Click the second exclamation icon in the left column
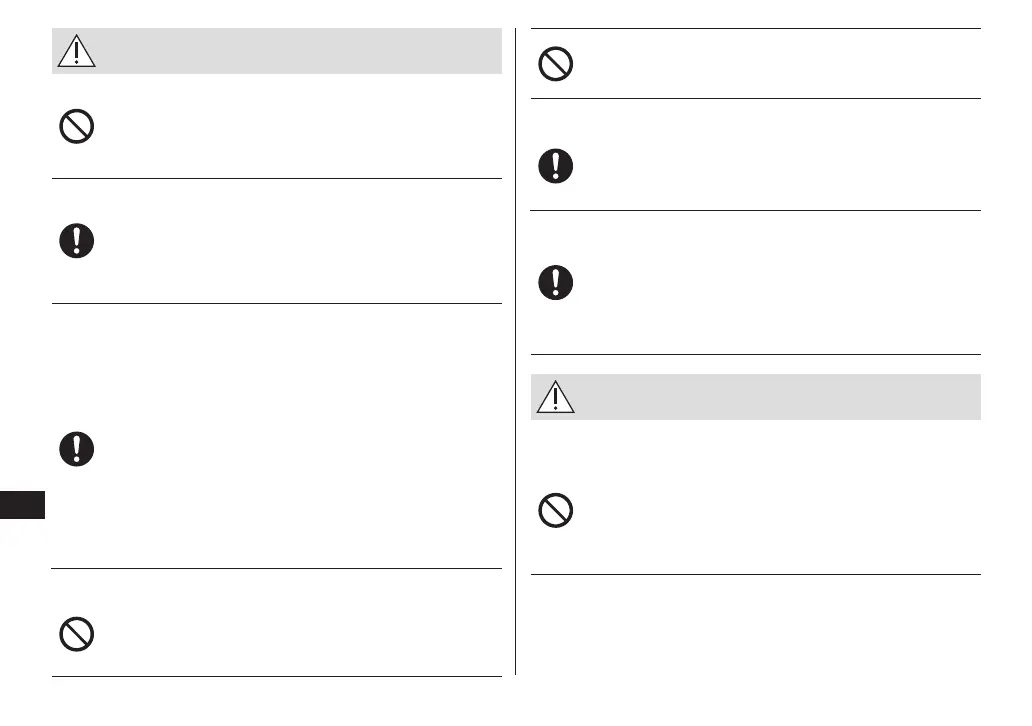Screen dimensions: 1032x726 coord(77,448)
